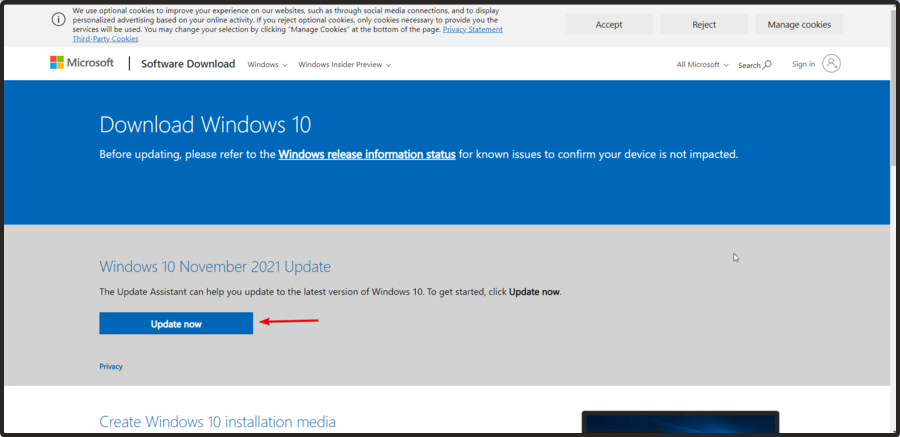
Task: Click the Update now button
Action: coord(176,323)
